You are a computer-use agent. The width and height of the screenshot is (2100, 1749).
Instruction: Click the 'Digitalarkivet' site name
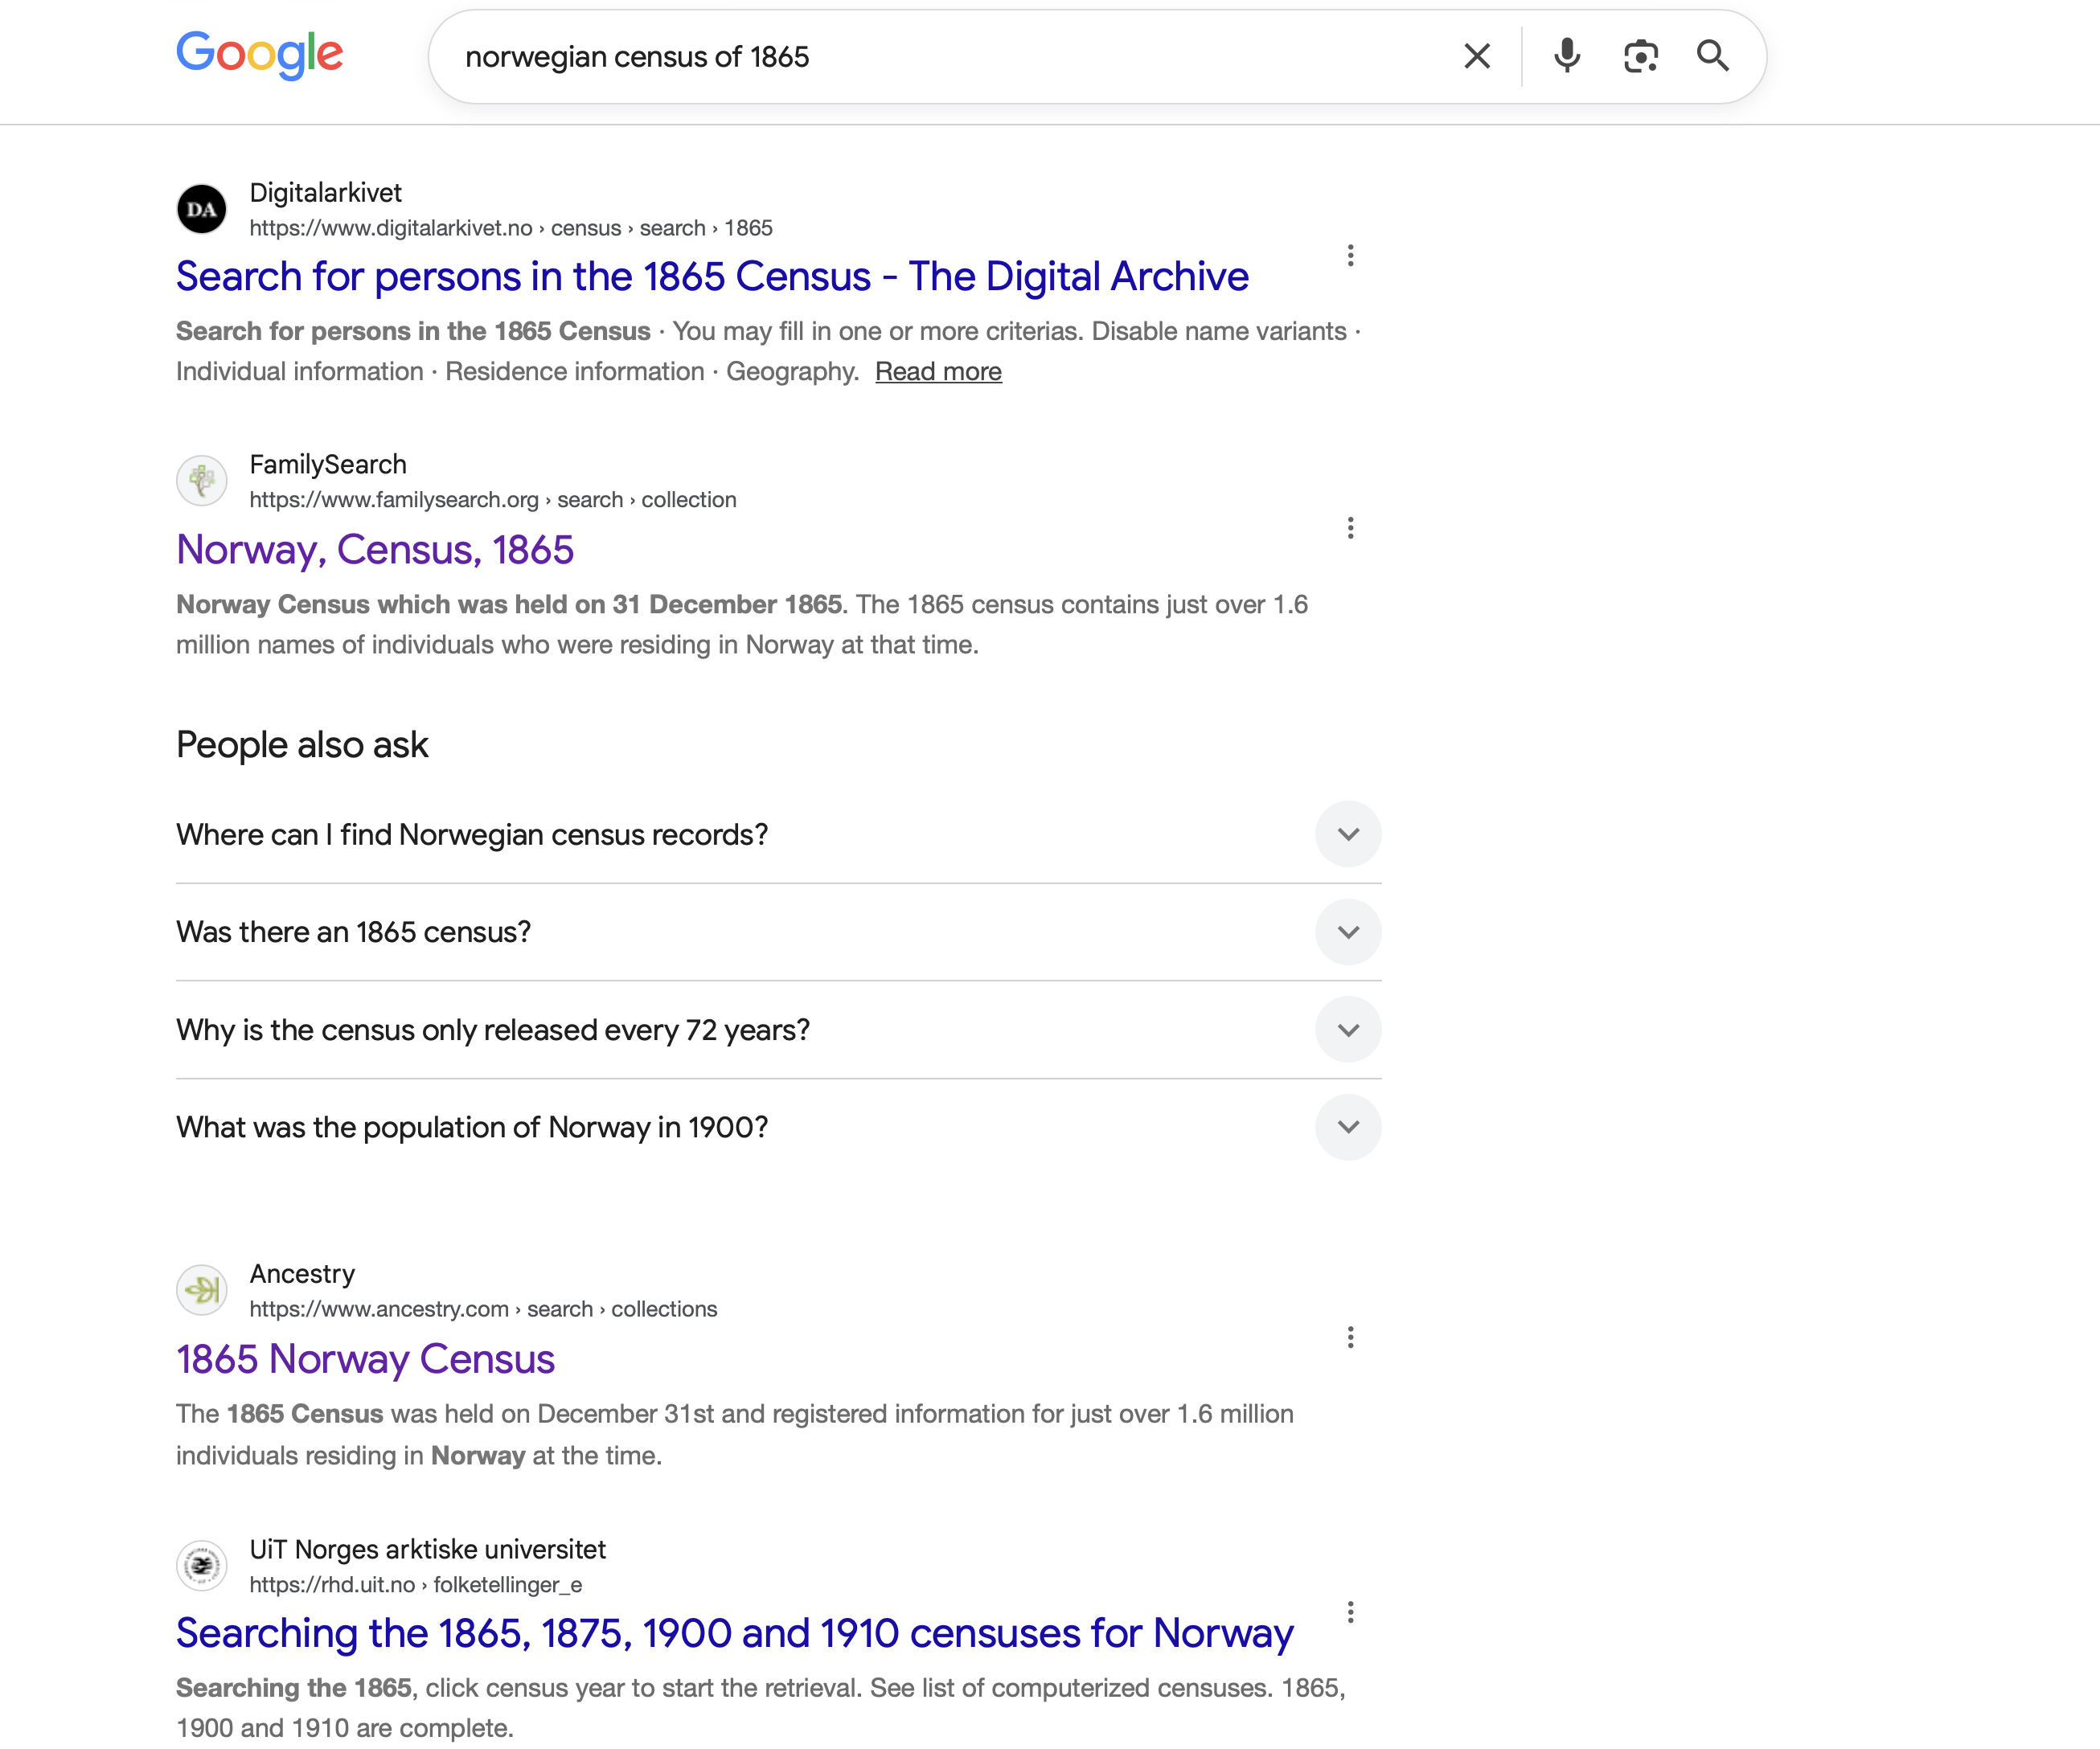pyautogui.click(x=325, y=193)
